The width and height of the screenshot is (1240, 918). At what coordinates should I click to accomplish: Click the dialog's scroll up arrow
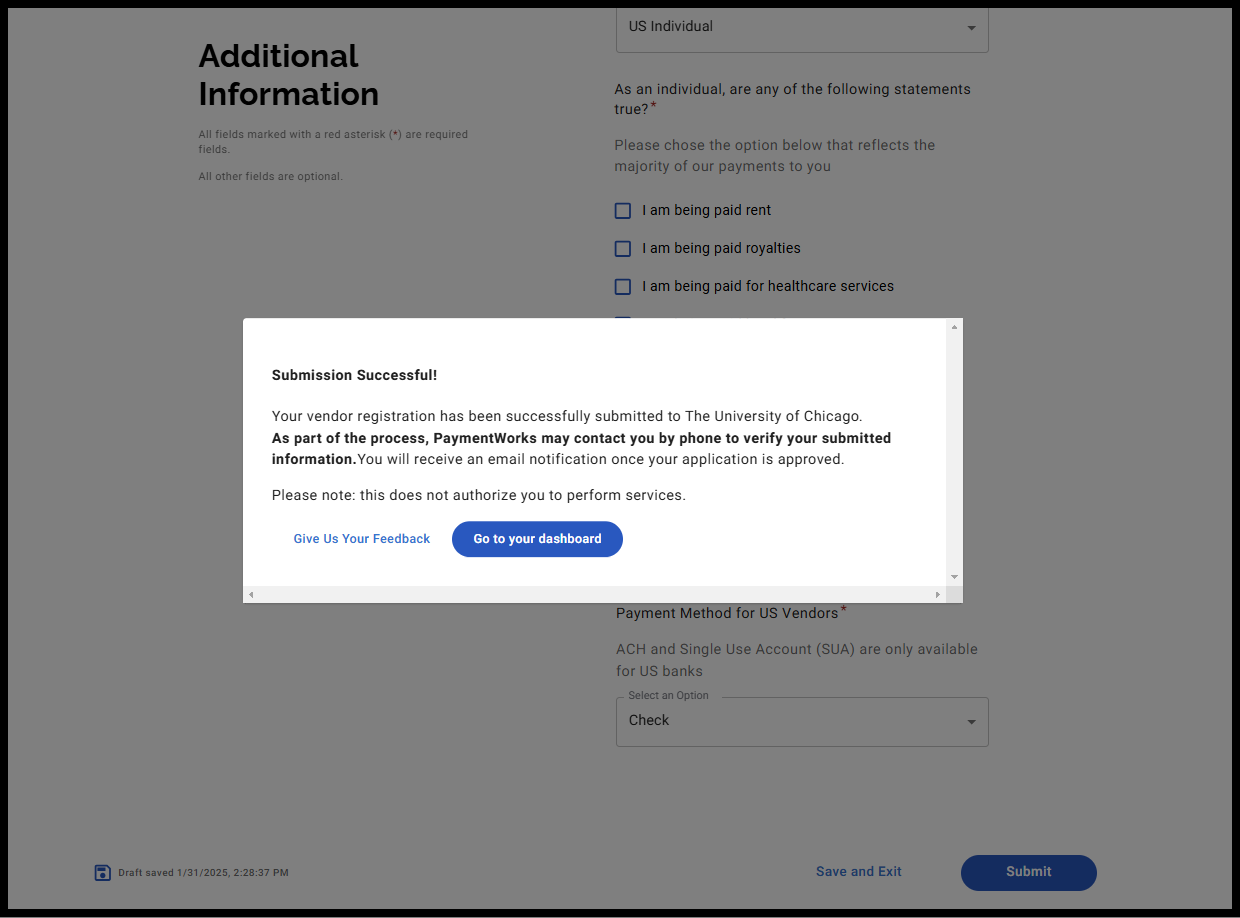point(954,327)
